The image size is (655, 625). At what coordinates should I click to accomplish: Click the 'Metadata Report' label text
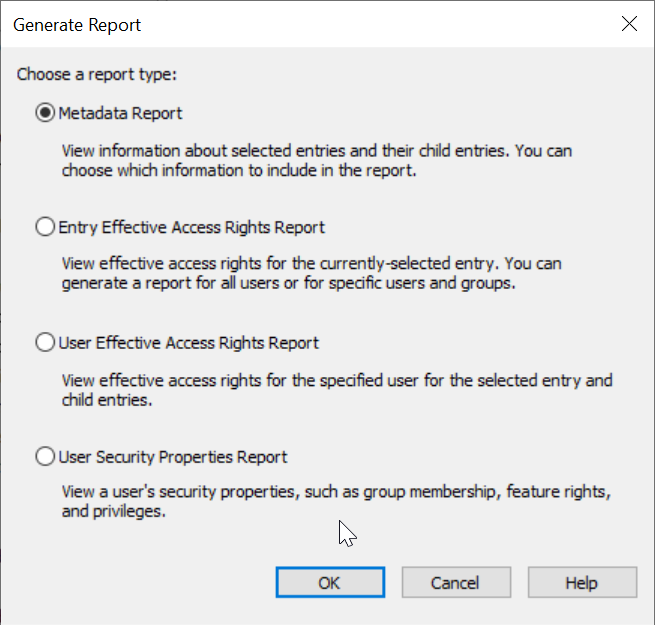(x=120, y=113)
